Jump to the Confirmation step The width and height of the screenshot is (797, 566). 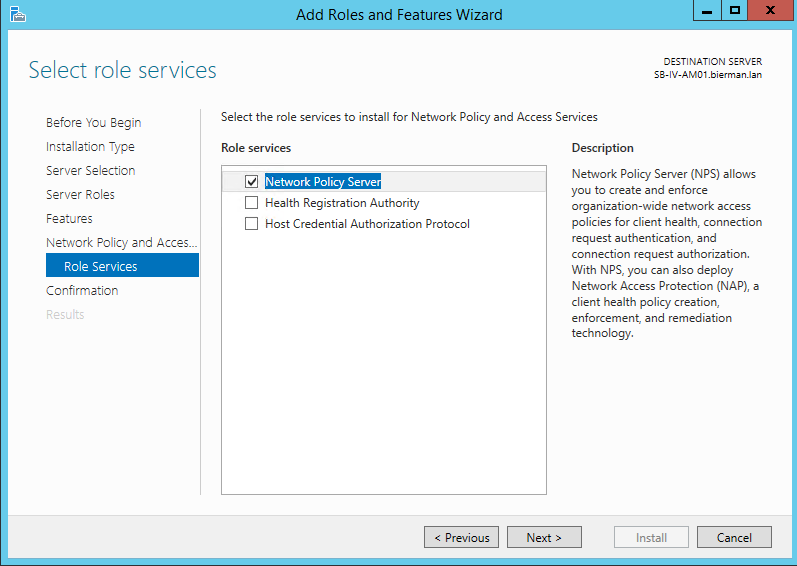pyautogui.click(x=82, y=290)
